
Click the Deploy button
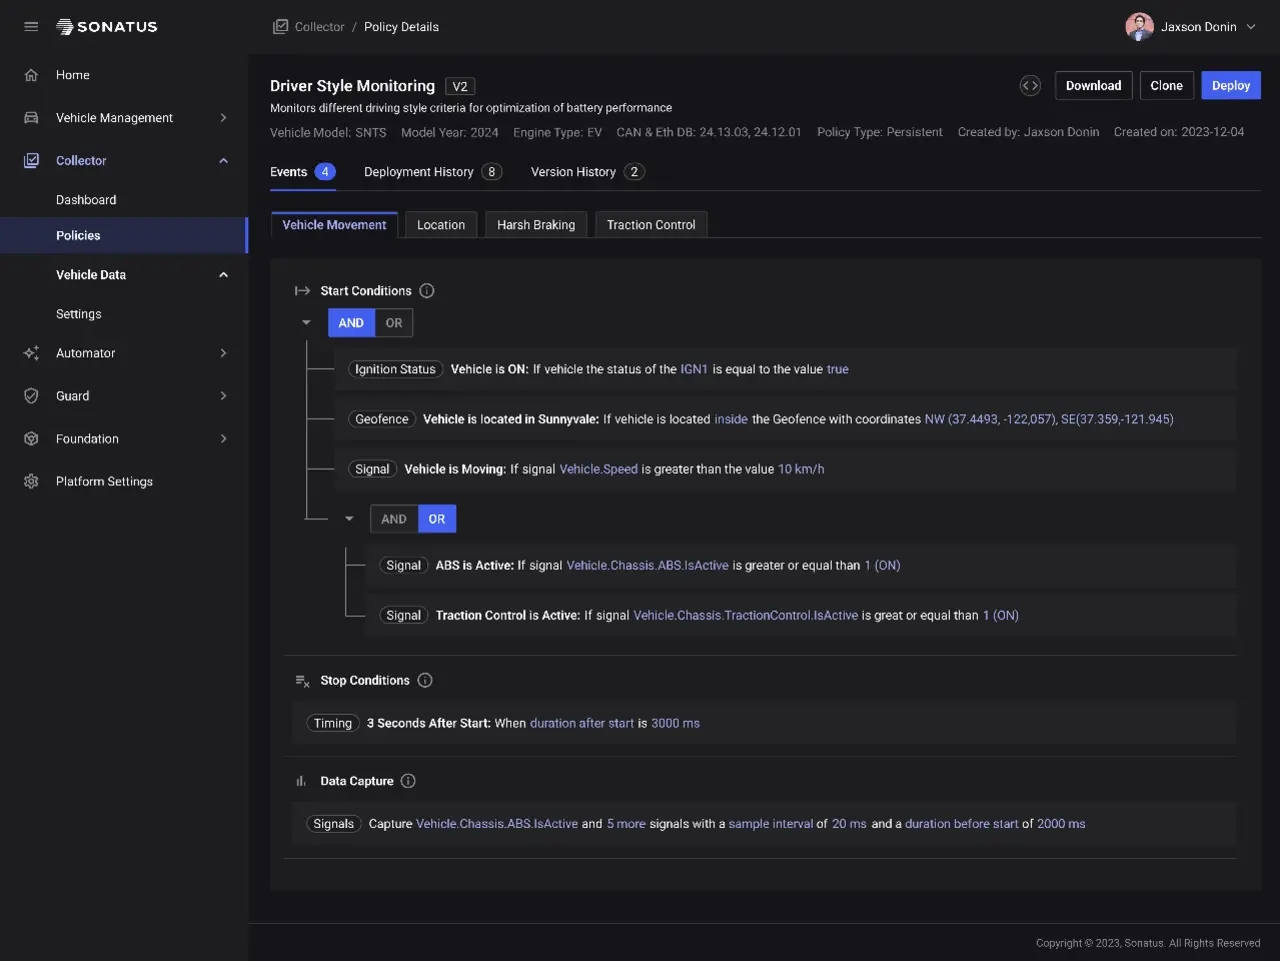[x=1230, y=86]
